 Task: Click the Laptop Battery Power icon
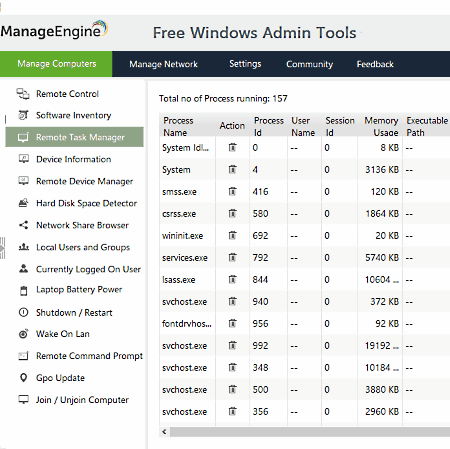(x=23, y=291)
